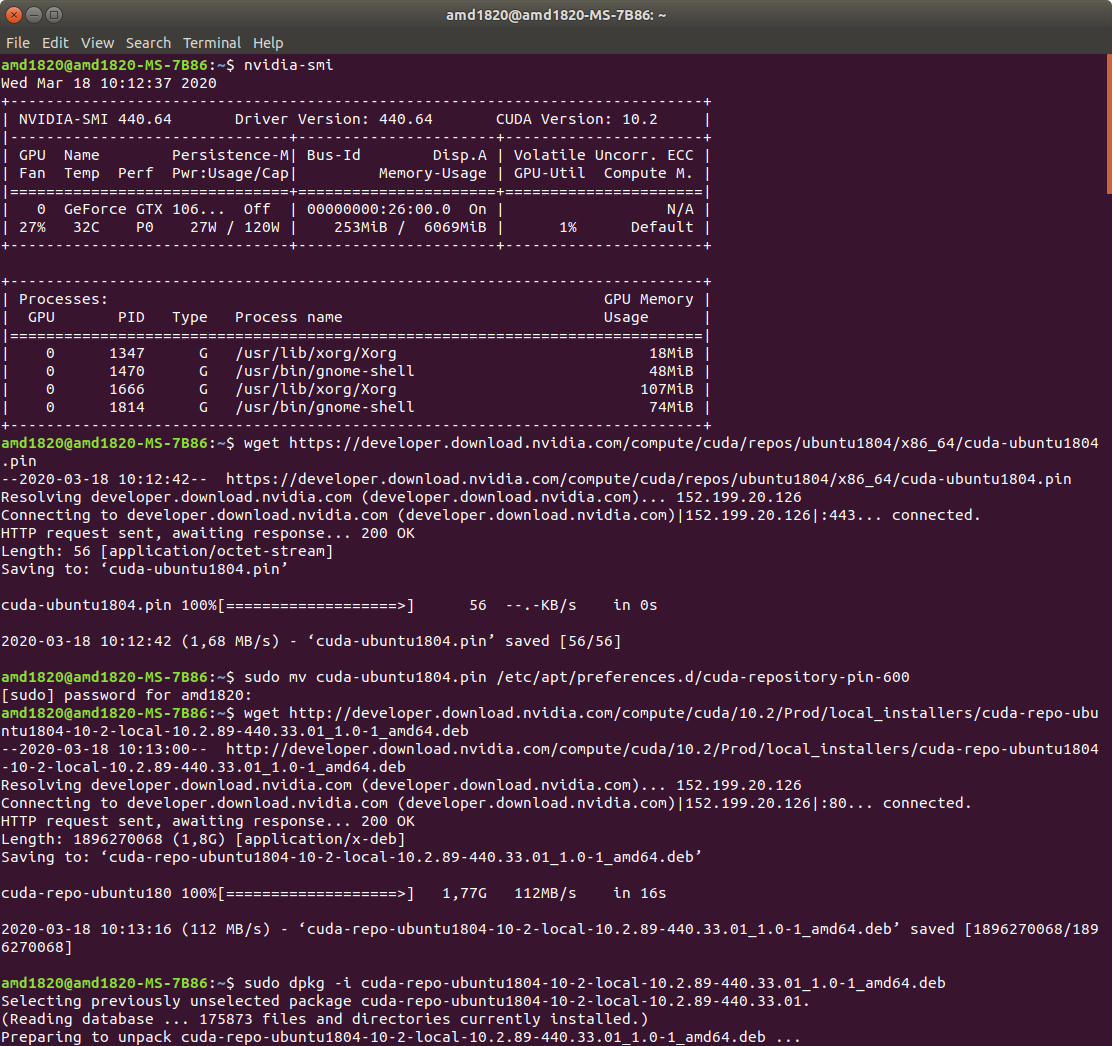
Task: Click power usage '27W / 120W'
Action: pyautogui.click(x=235, y=227)
